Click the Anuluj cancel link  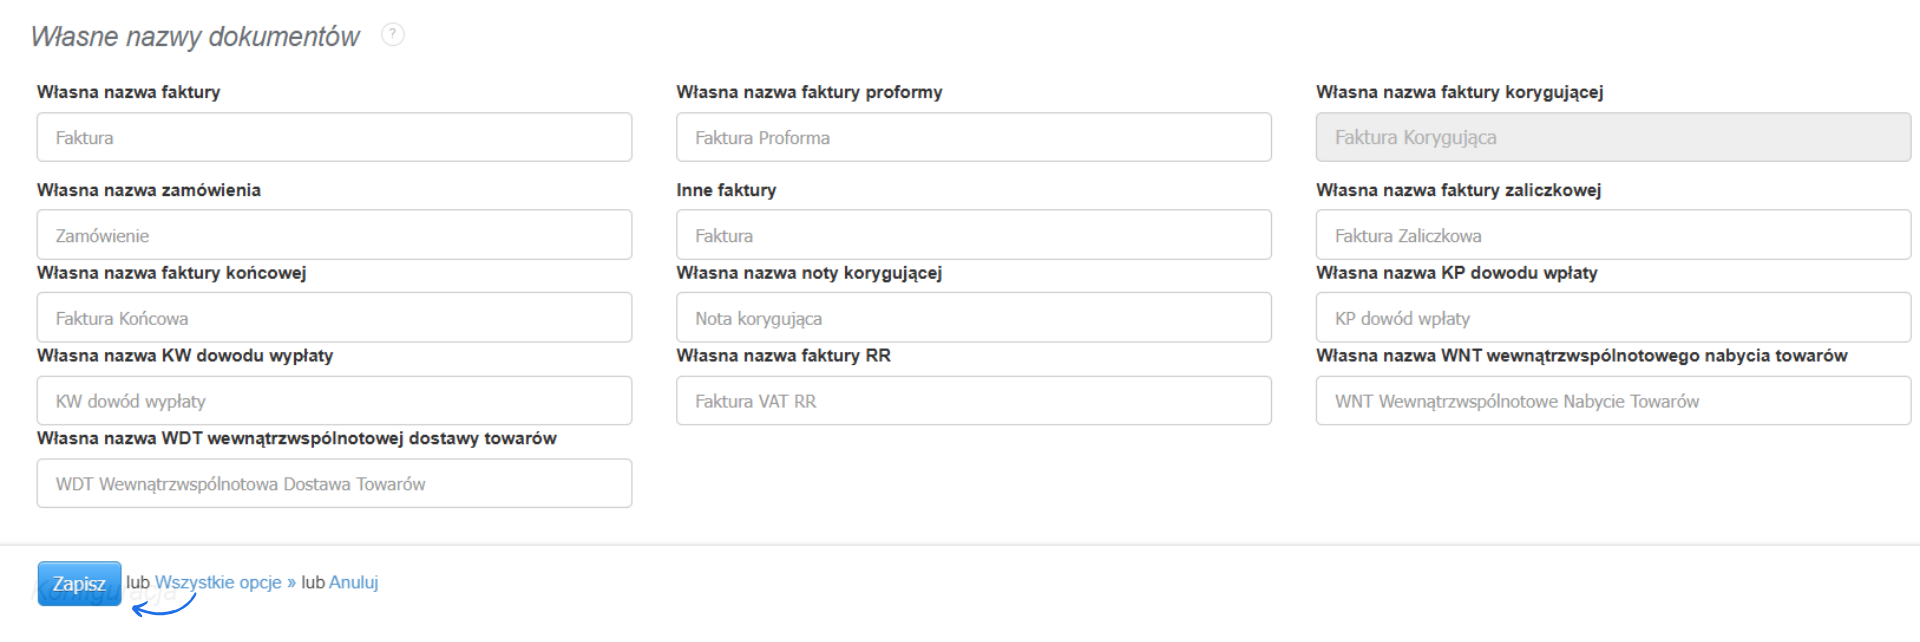point(353,582)
